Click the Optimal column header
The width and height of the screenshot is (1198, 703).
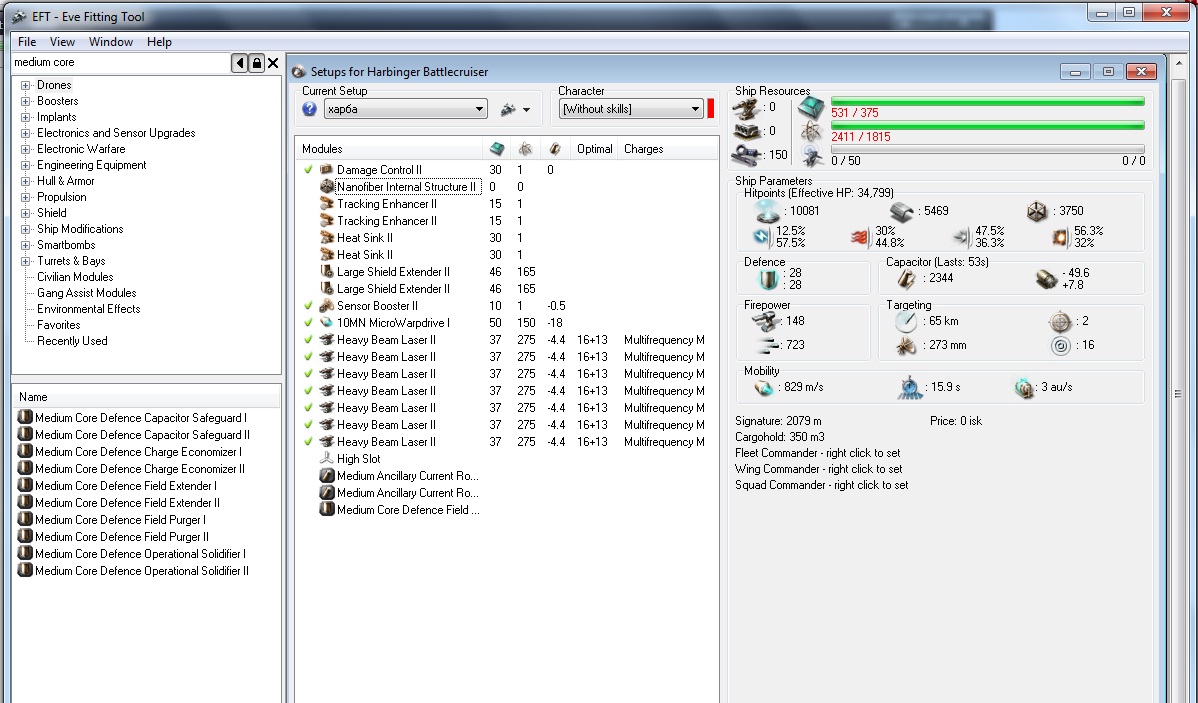(594, 149)
